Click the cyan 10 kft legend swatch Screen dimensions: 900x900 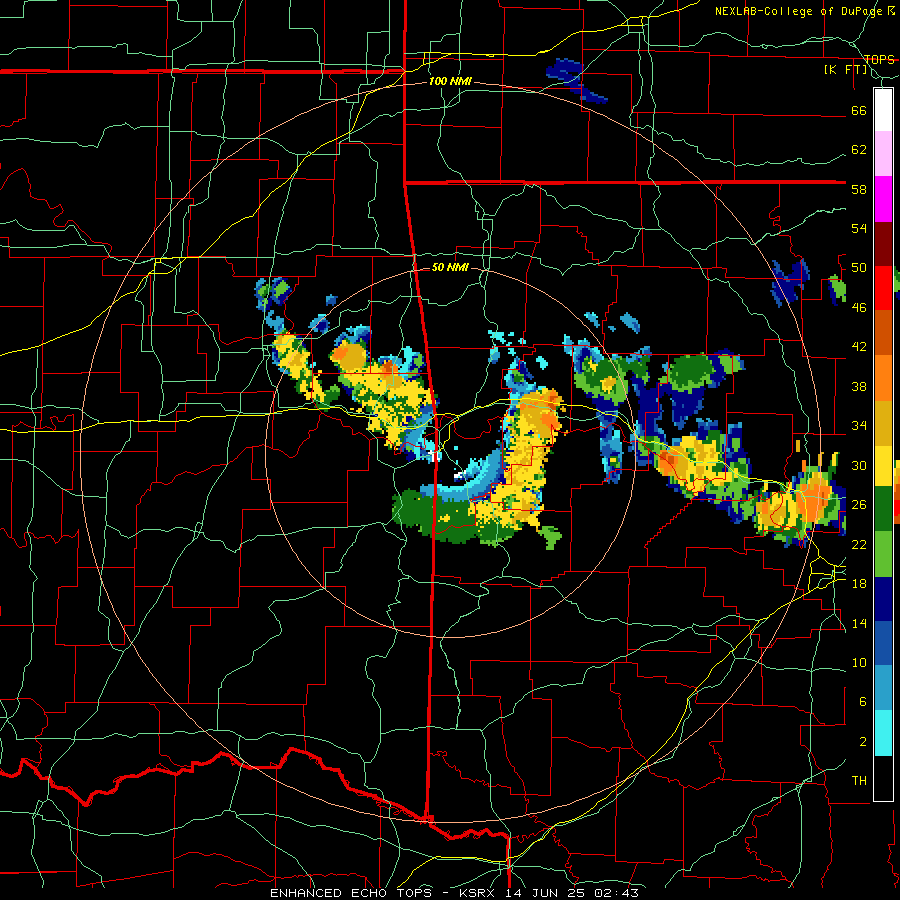pos(883,733)
